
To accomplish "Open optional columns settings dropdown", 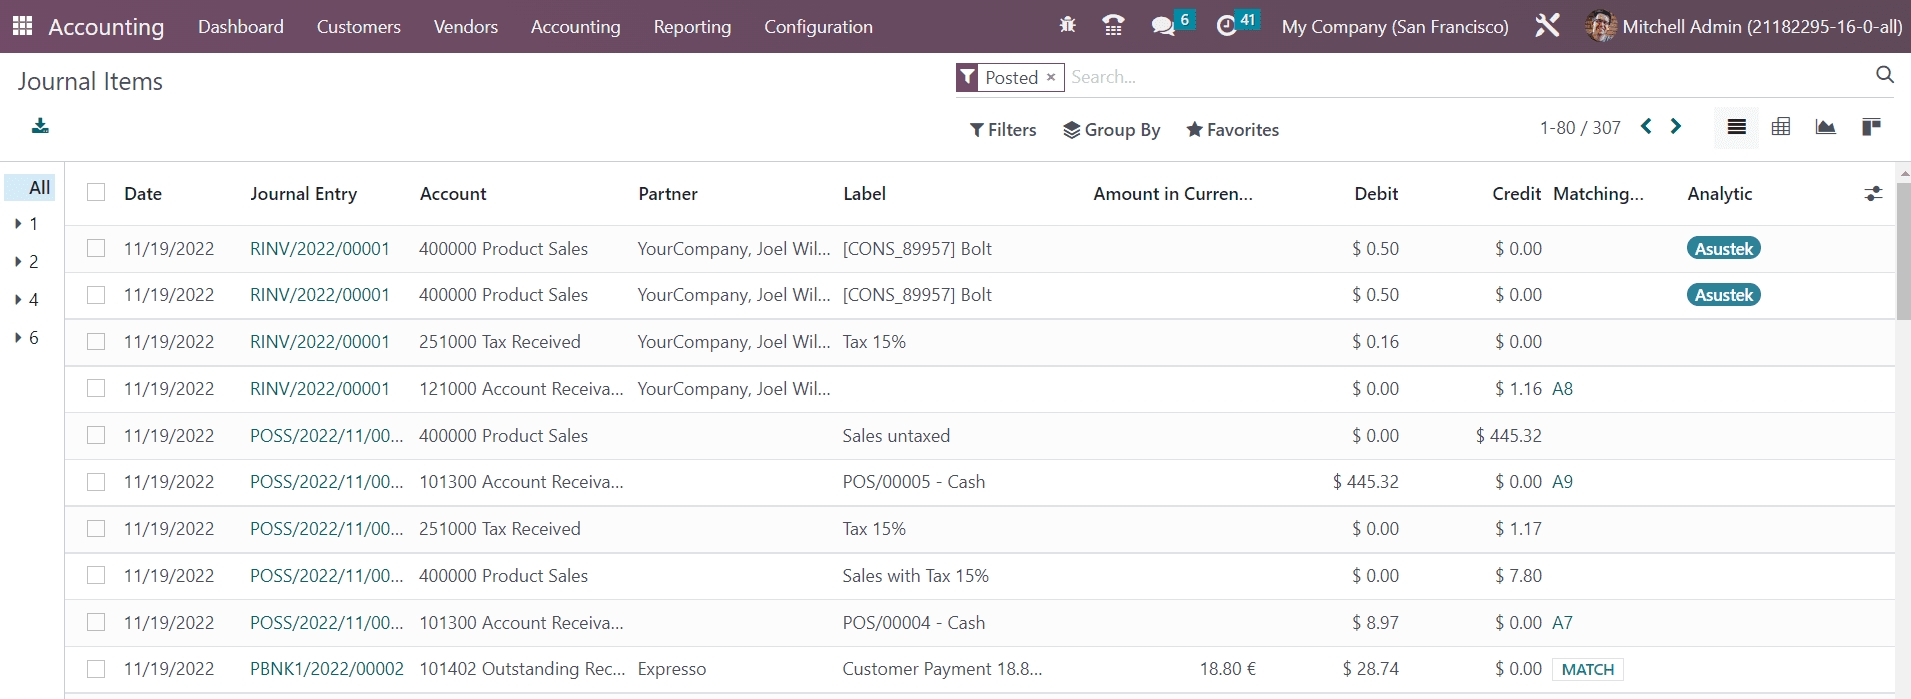I will [1873, 194].
